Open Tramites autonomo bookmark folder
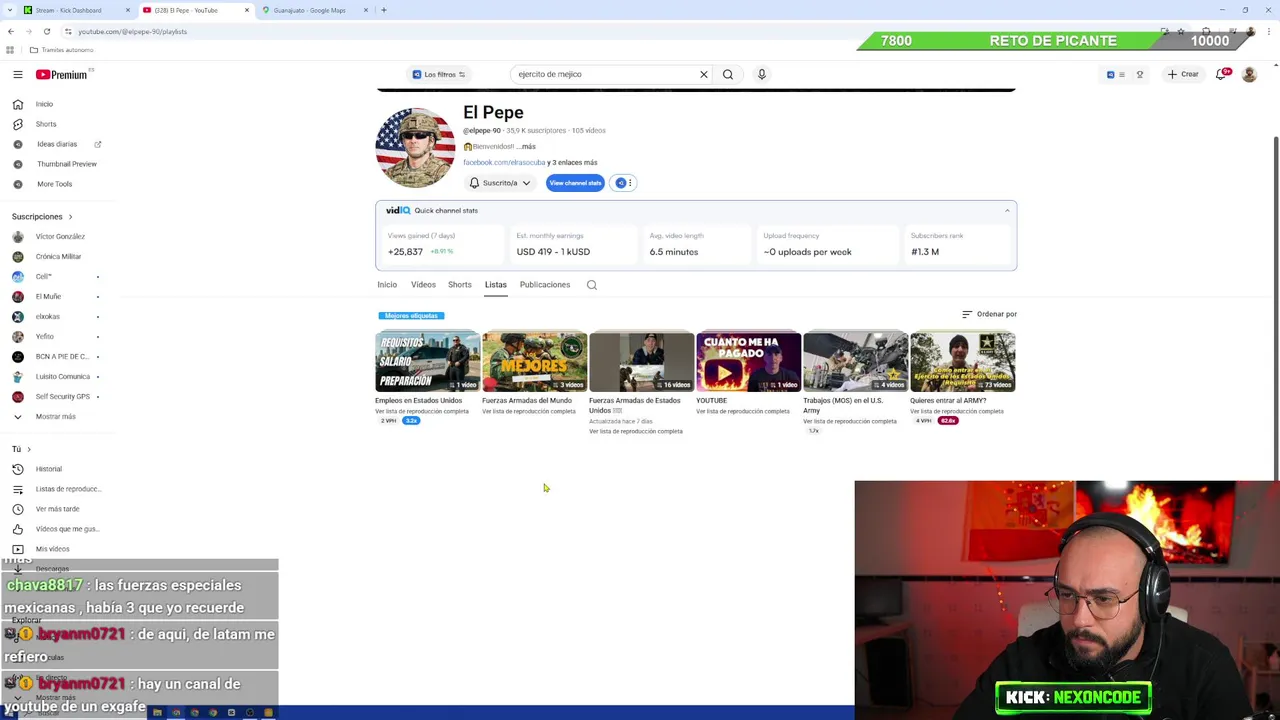The width and height of the screenshot is (1280, 720). click(x=62, y=50)
